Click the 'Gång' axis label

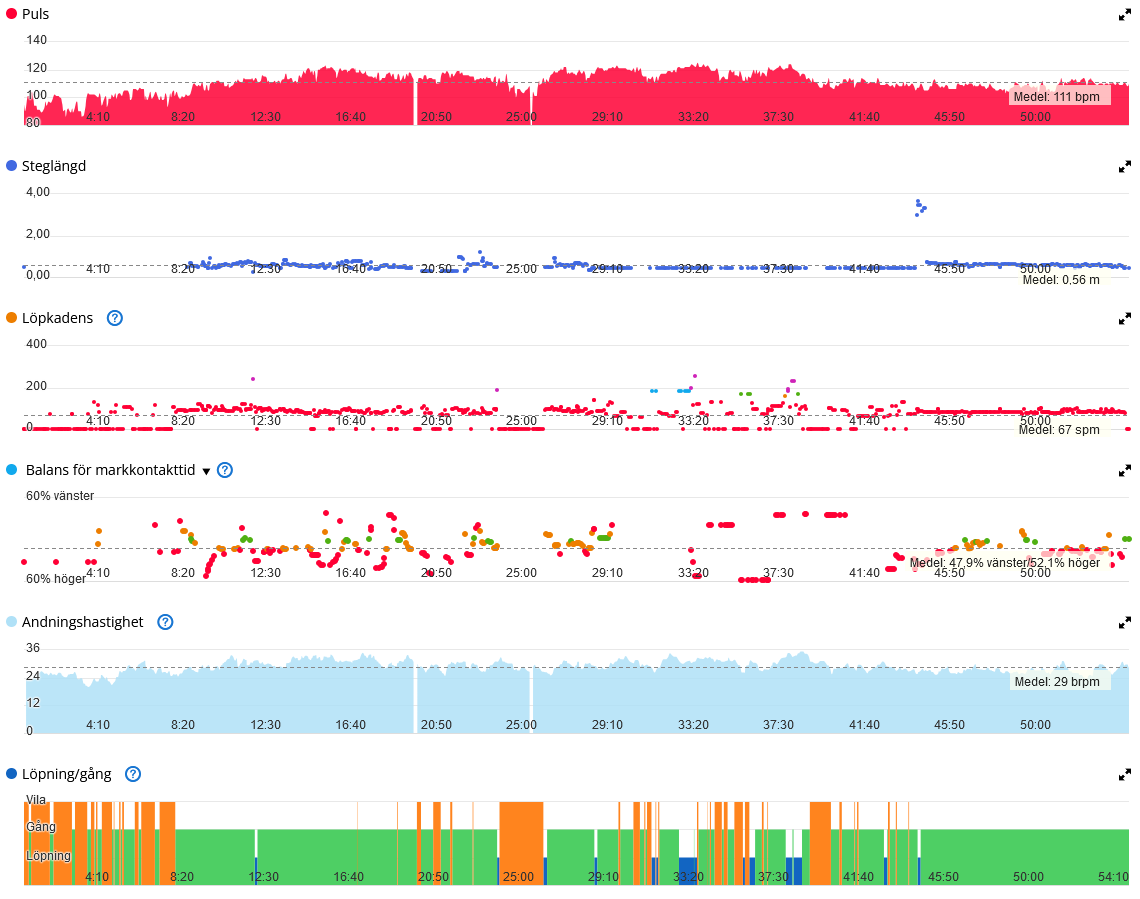[x=41, y=827]
